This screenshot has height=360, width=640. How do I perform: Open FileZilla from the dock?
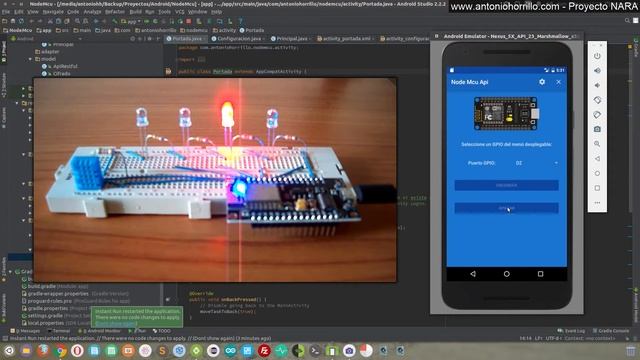264,351
